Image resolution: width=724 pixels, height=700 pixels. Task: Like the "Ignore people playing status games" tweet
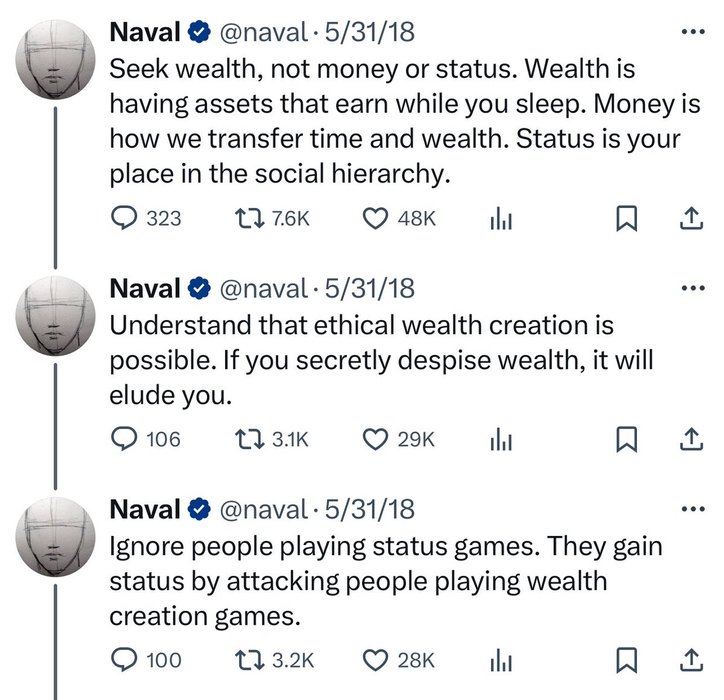pyautogui.click(x=374, y=660)
